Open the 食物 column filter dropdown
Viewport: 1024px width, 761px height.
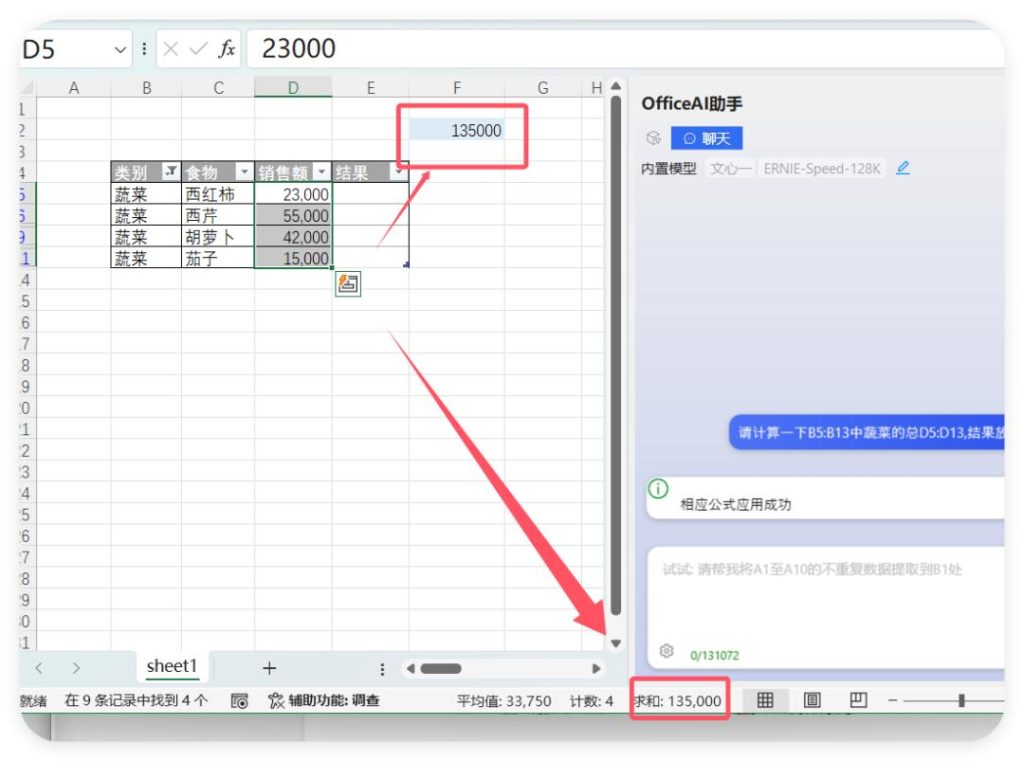(245, 172)
